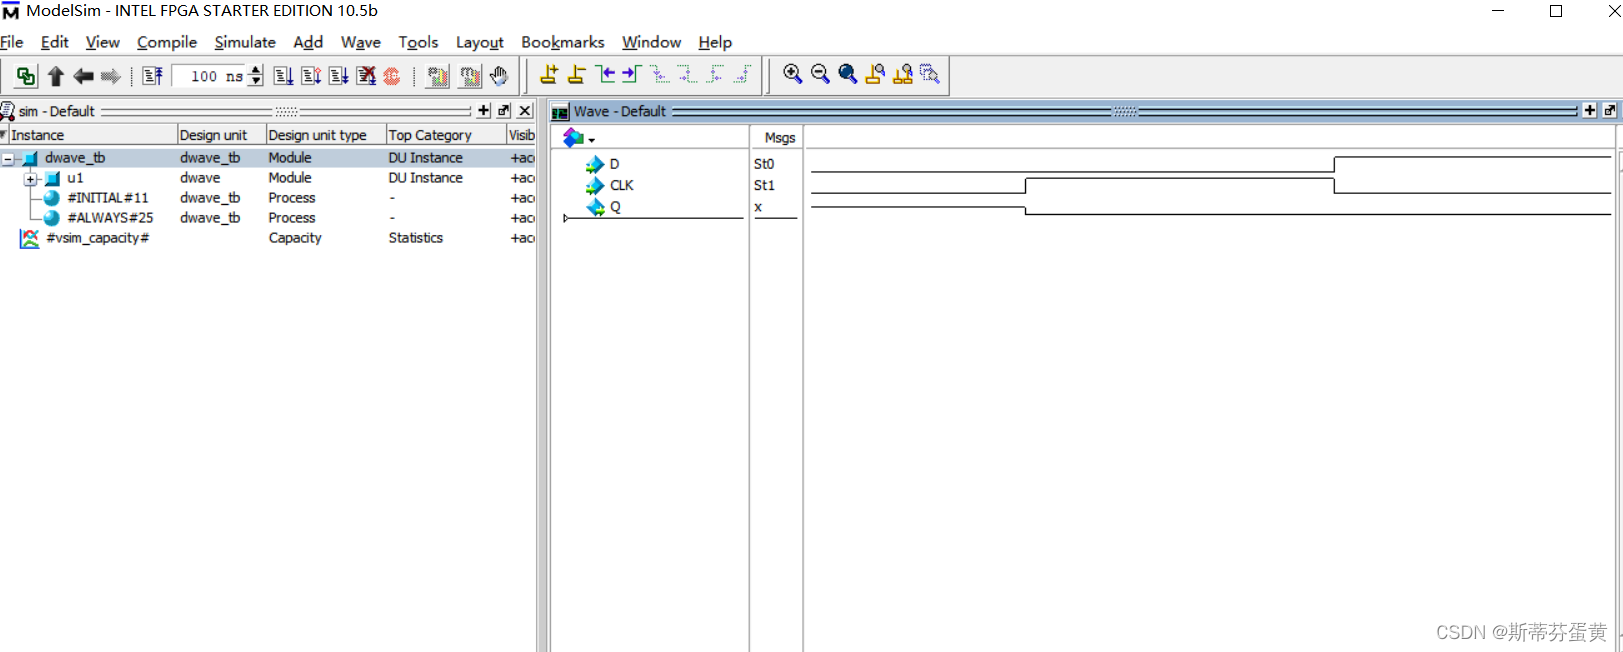This screenshot has width=1623, height=652.
Task: Open the Compile menu
Action: pos(167,42)
